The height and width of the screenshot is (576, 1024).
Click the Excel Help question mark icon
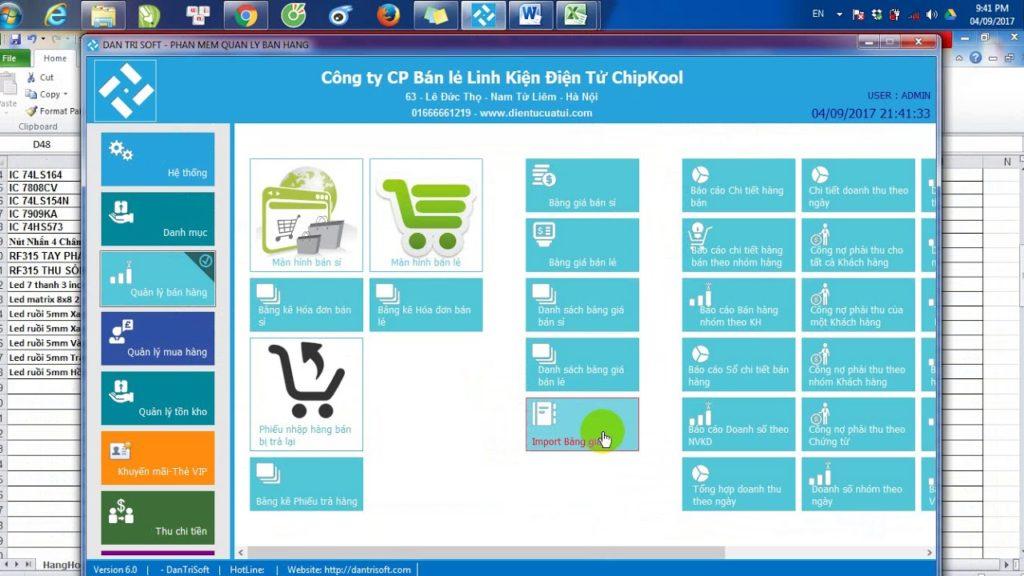tap(976, 58)
